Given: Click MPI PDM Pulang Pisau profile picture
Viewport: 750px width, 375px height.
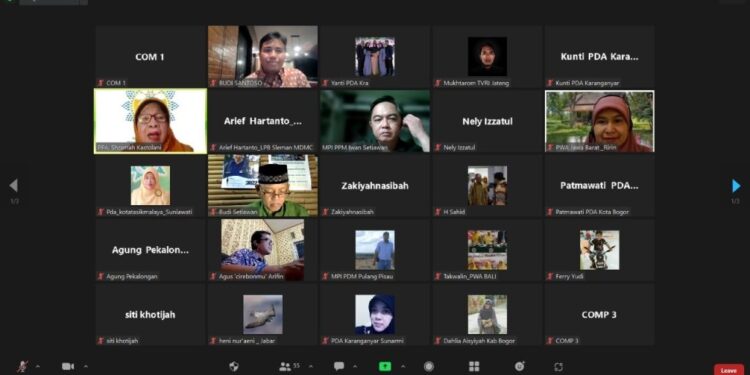Looking at the screenshot, I should [375, 250].
